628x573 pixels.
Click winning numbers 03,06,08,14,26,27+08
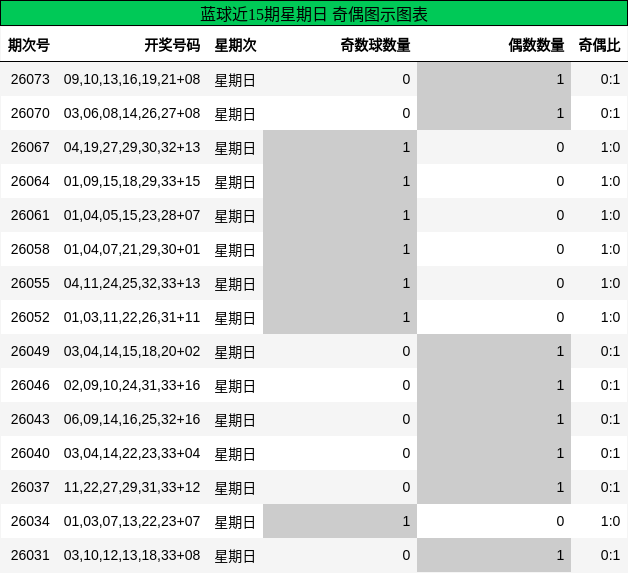click(132, 113)
